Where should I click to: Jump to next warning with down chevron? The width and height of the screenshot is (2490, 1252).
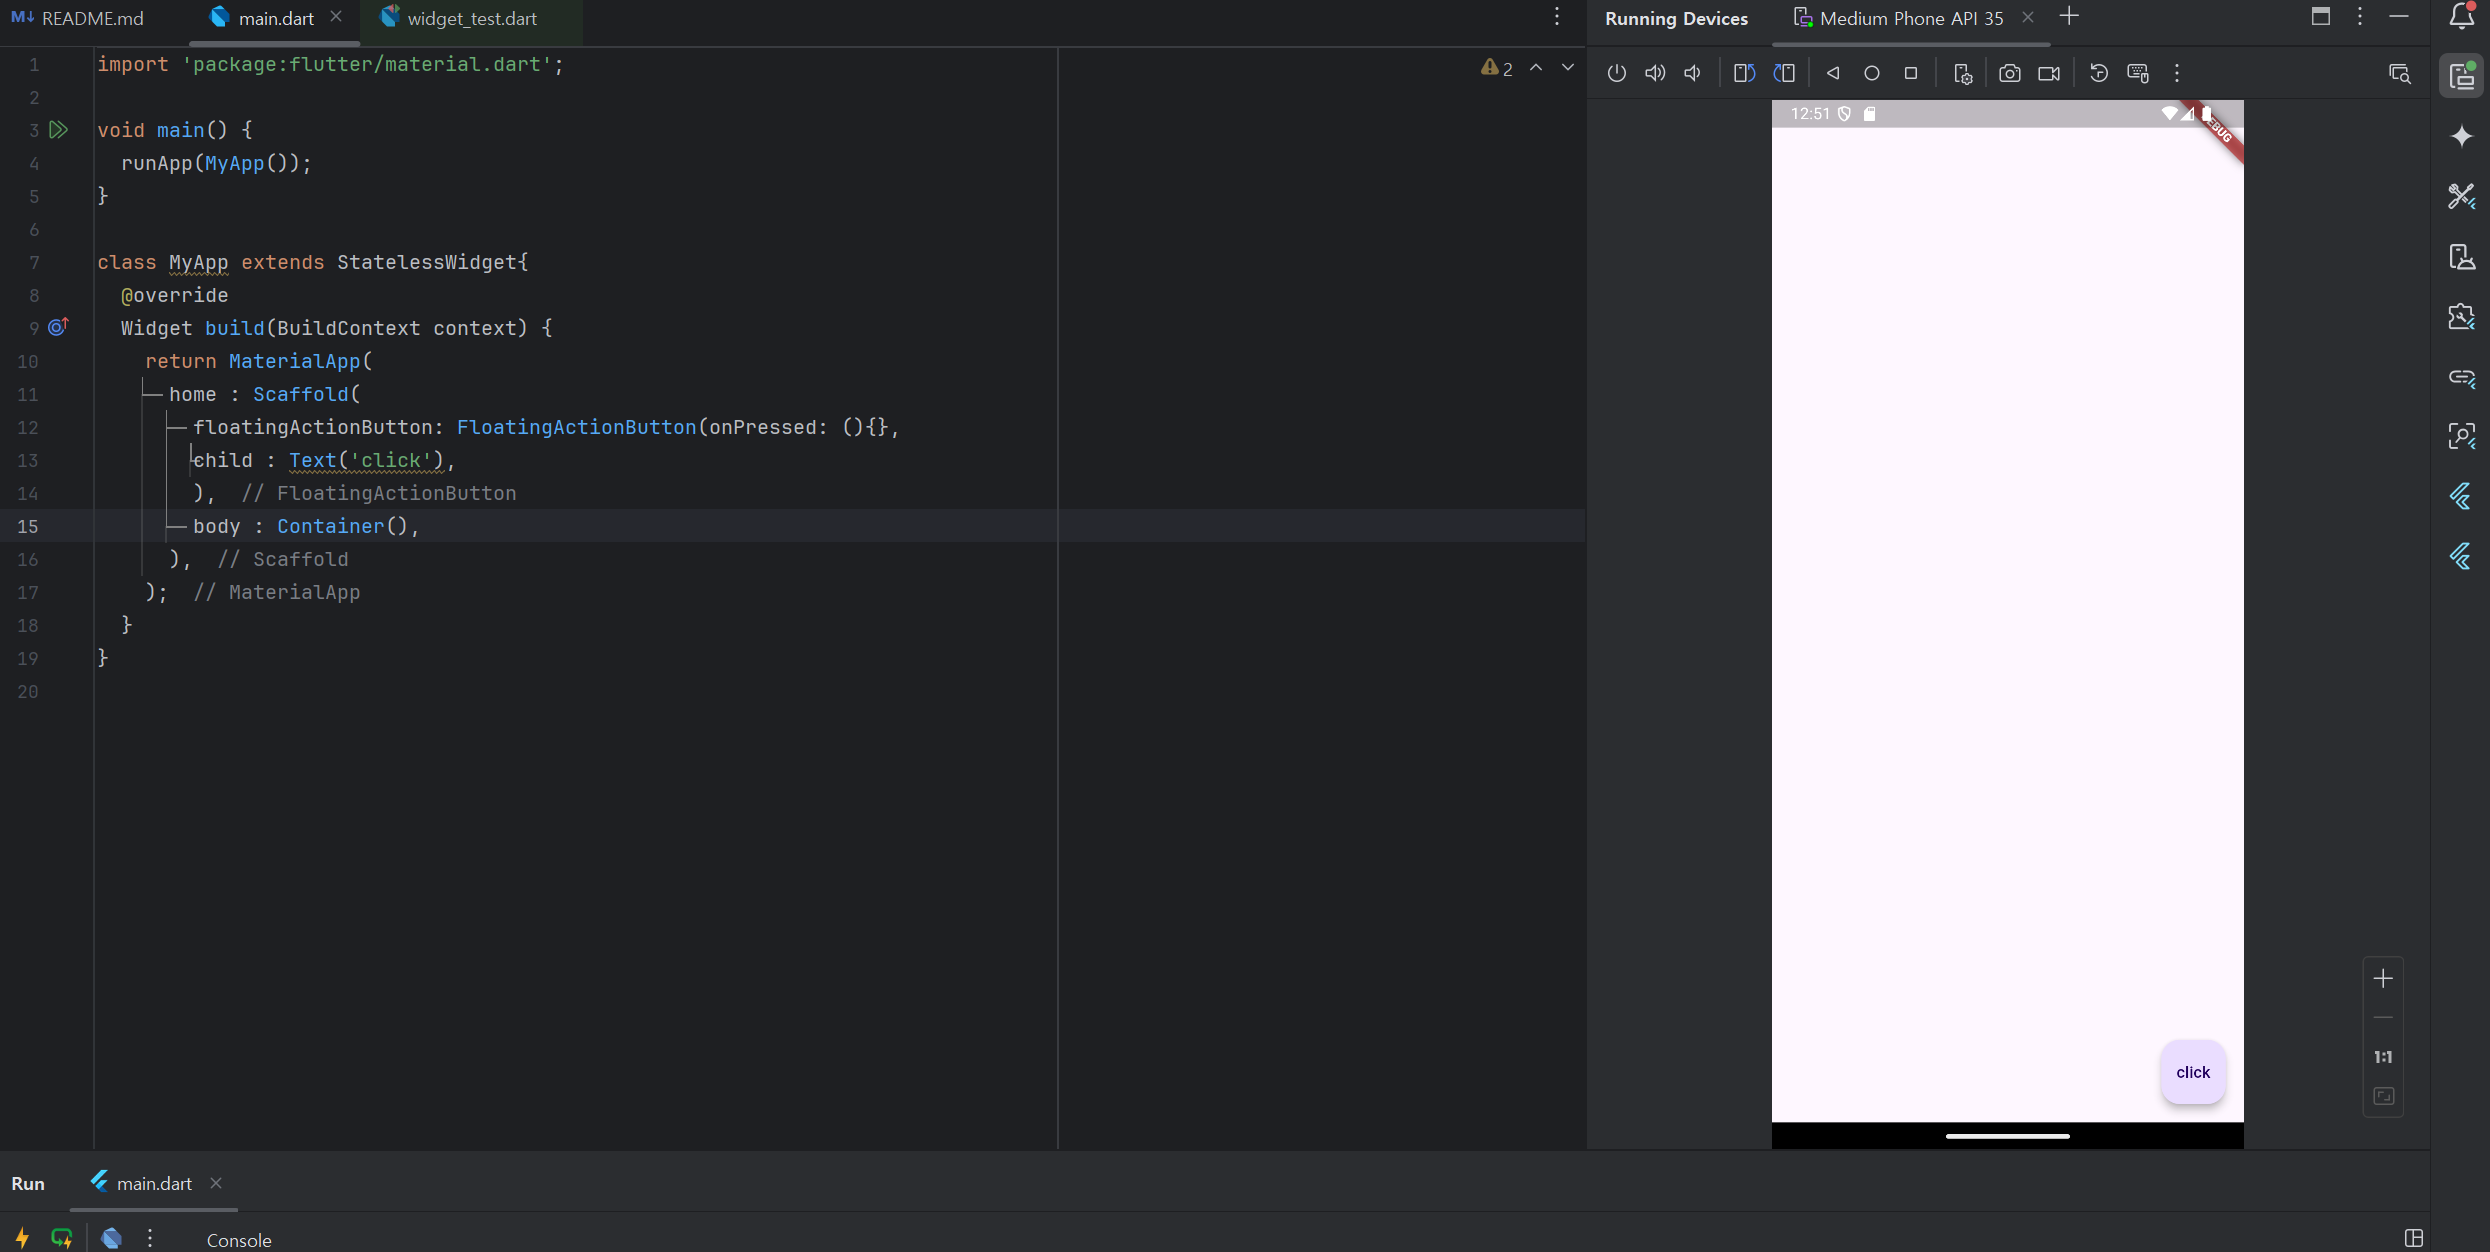(x=1568, y=68)
